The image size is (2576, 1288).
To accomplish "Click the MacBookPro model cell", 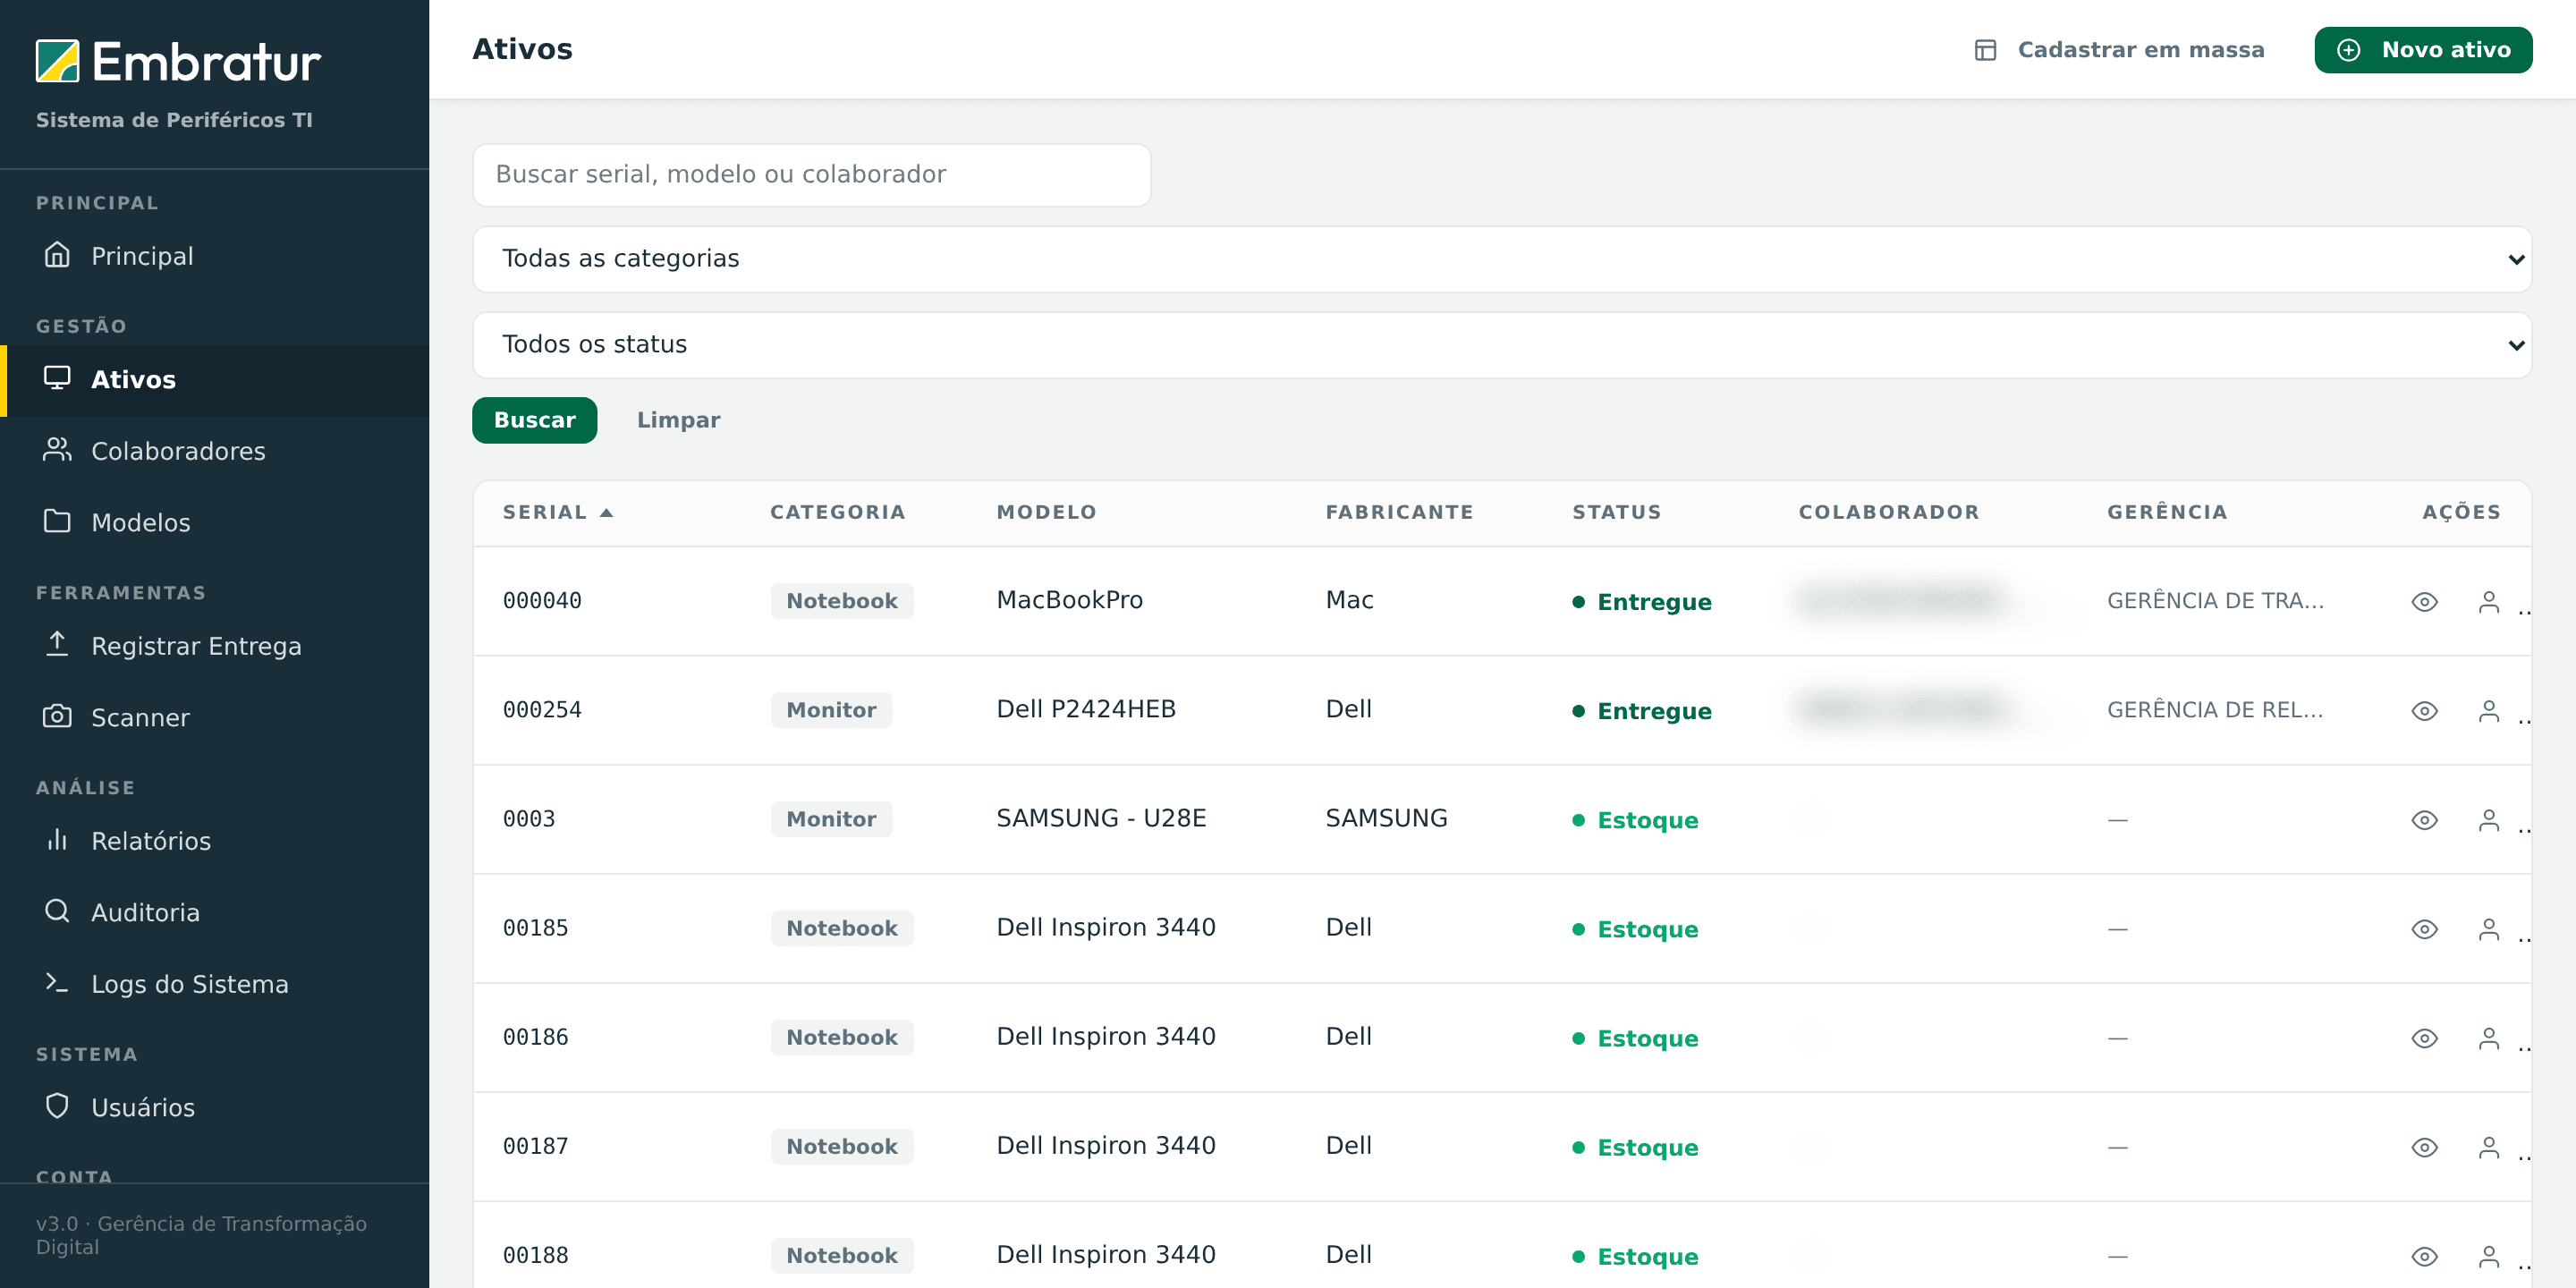I will tap(1069, 600).
